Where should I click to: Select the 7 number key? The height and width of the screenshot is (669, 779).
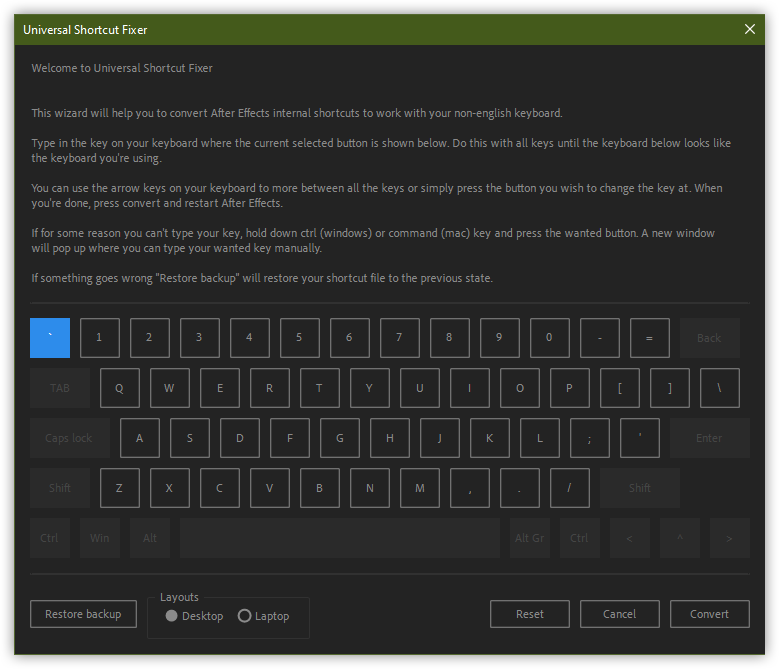tap(400, 338)
